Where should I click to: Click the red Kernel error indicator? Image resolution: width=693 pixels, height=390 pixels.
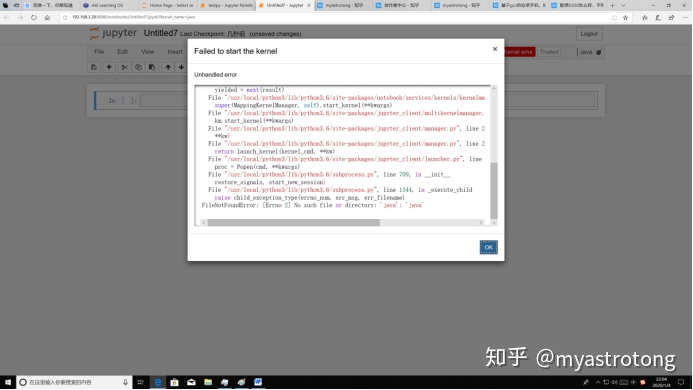click(519, 52)
